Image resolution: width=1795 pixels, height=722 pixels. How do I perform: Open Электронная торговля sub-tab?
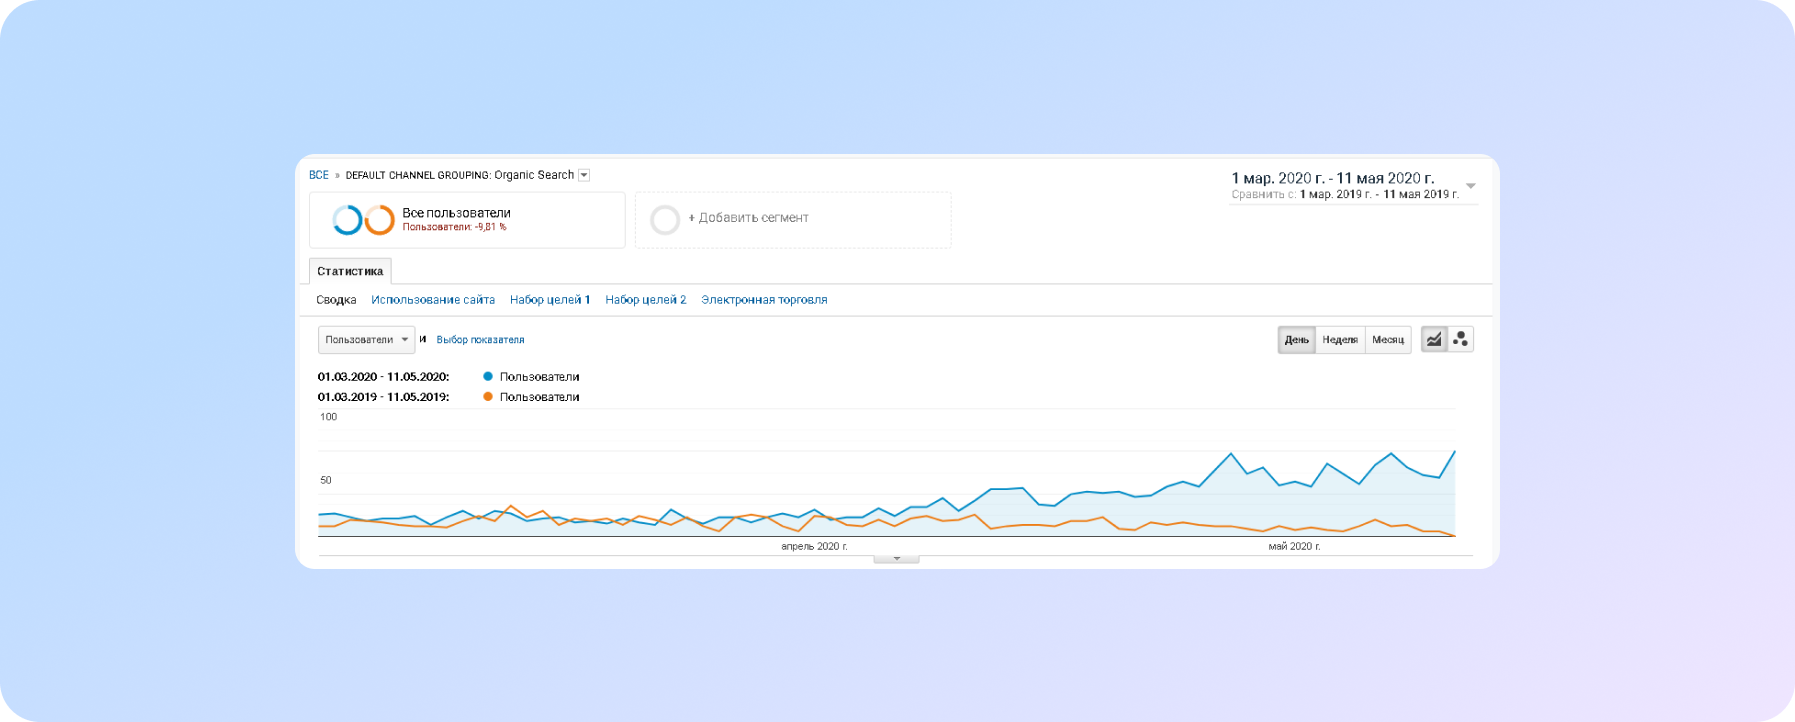[764, 300]
